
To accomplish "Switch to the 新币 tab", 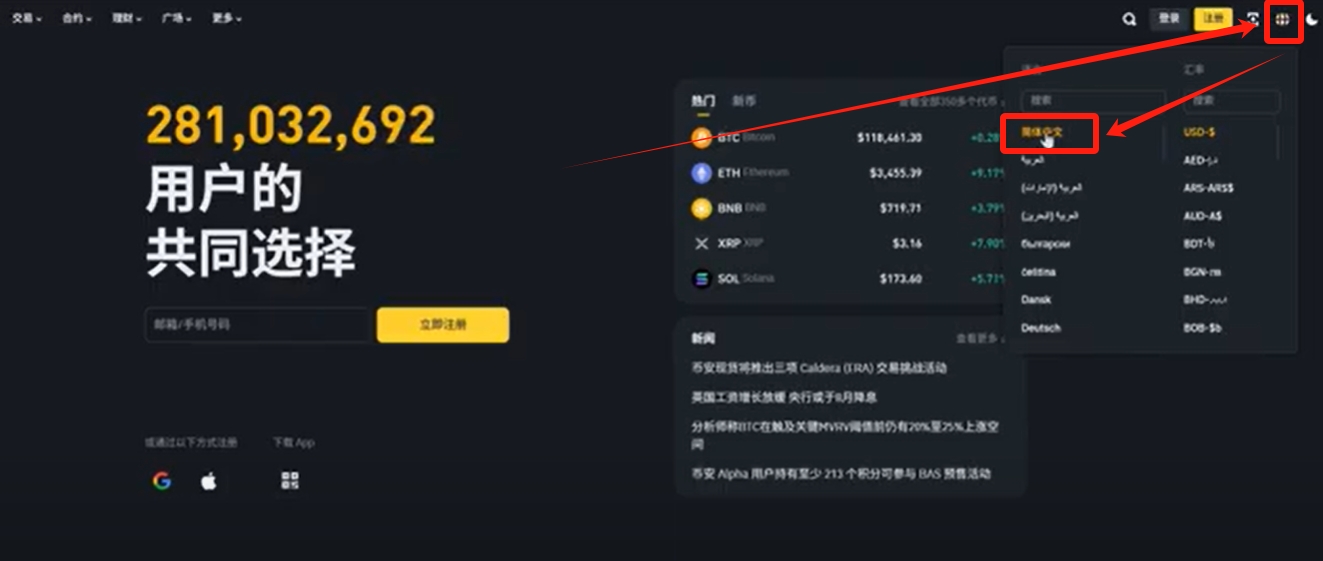I will pos(744,101).
